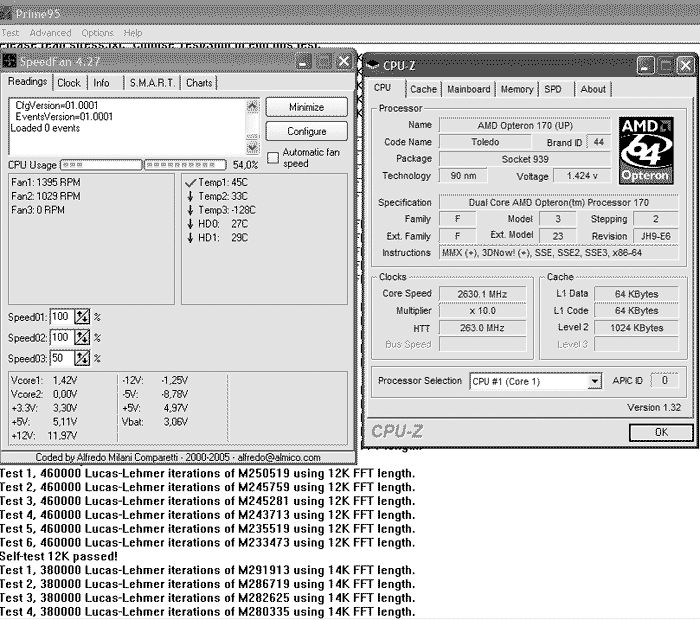Click the SpeedFan log scroll up arrow
The height and width of the screenshot is (620, 700).
coord(252,106)
